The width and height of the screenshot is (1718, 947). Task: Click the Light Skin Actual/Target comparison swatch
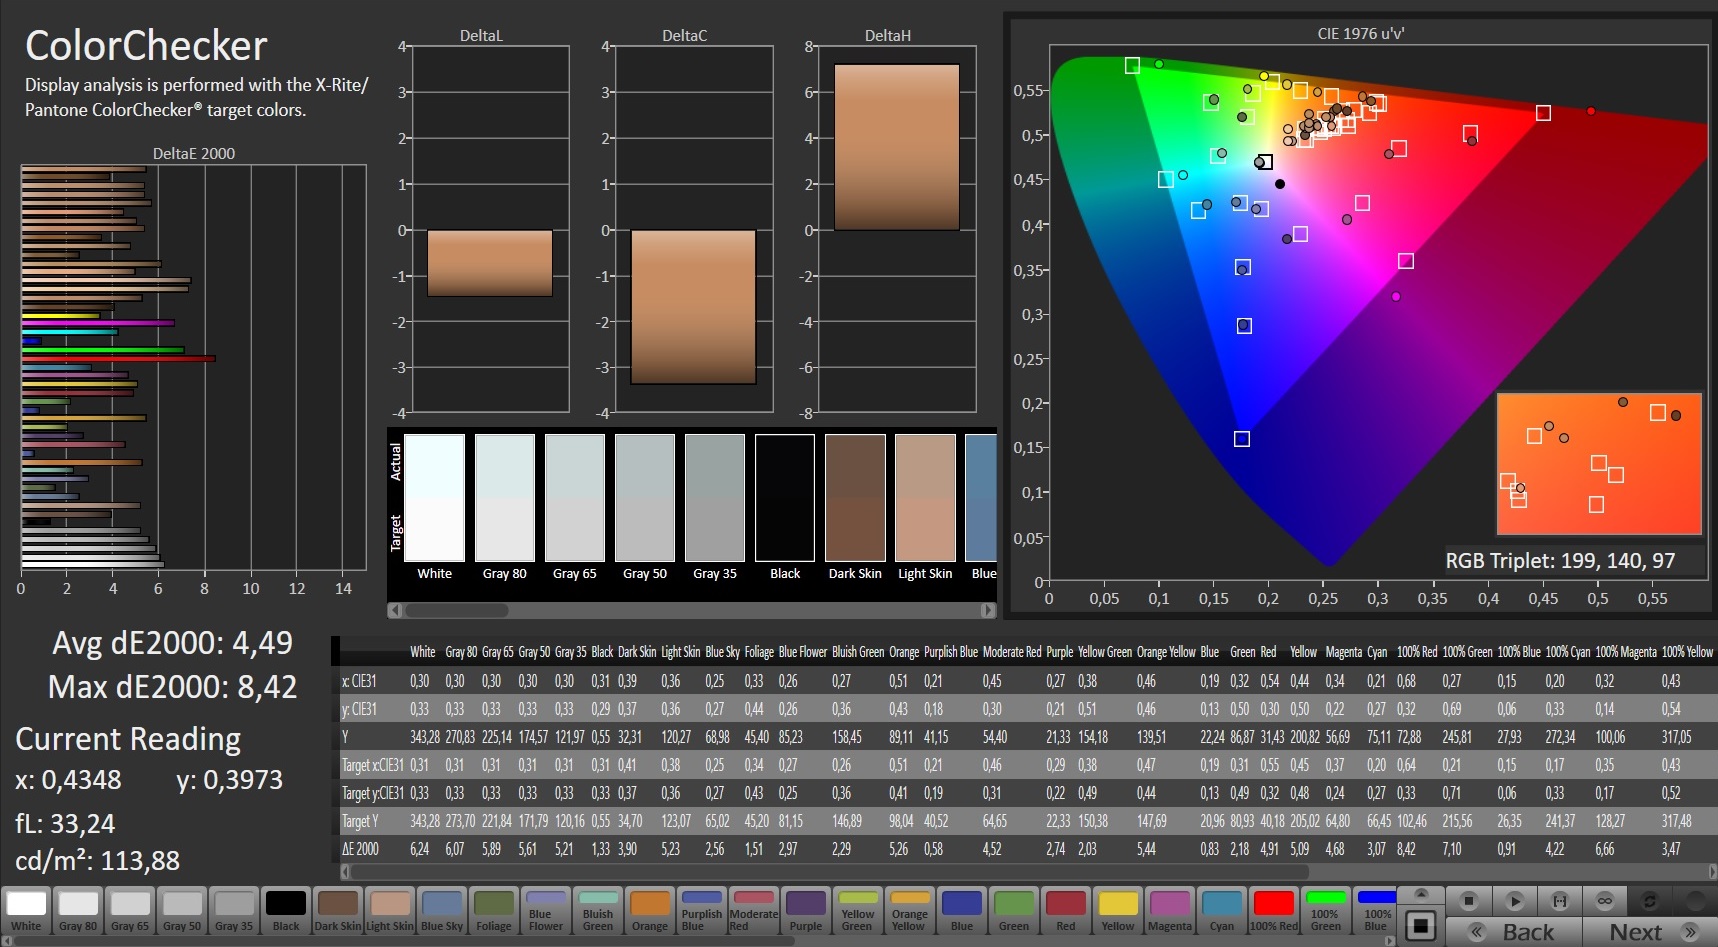coord(925,498)
